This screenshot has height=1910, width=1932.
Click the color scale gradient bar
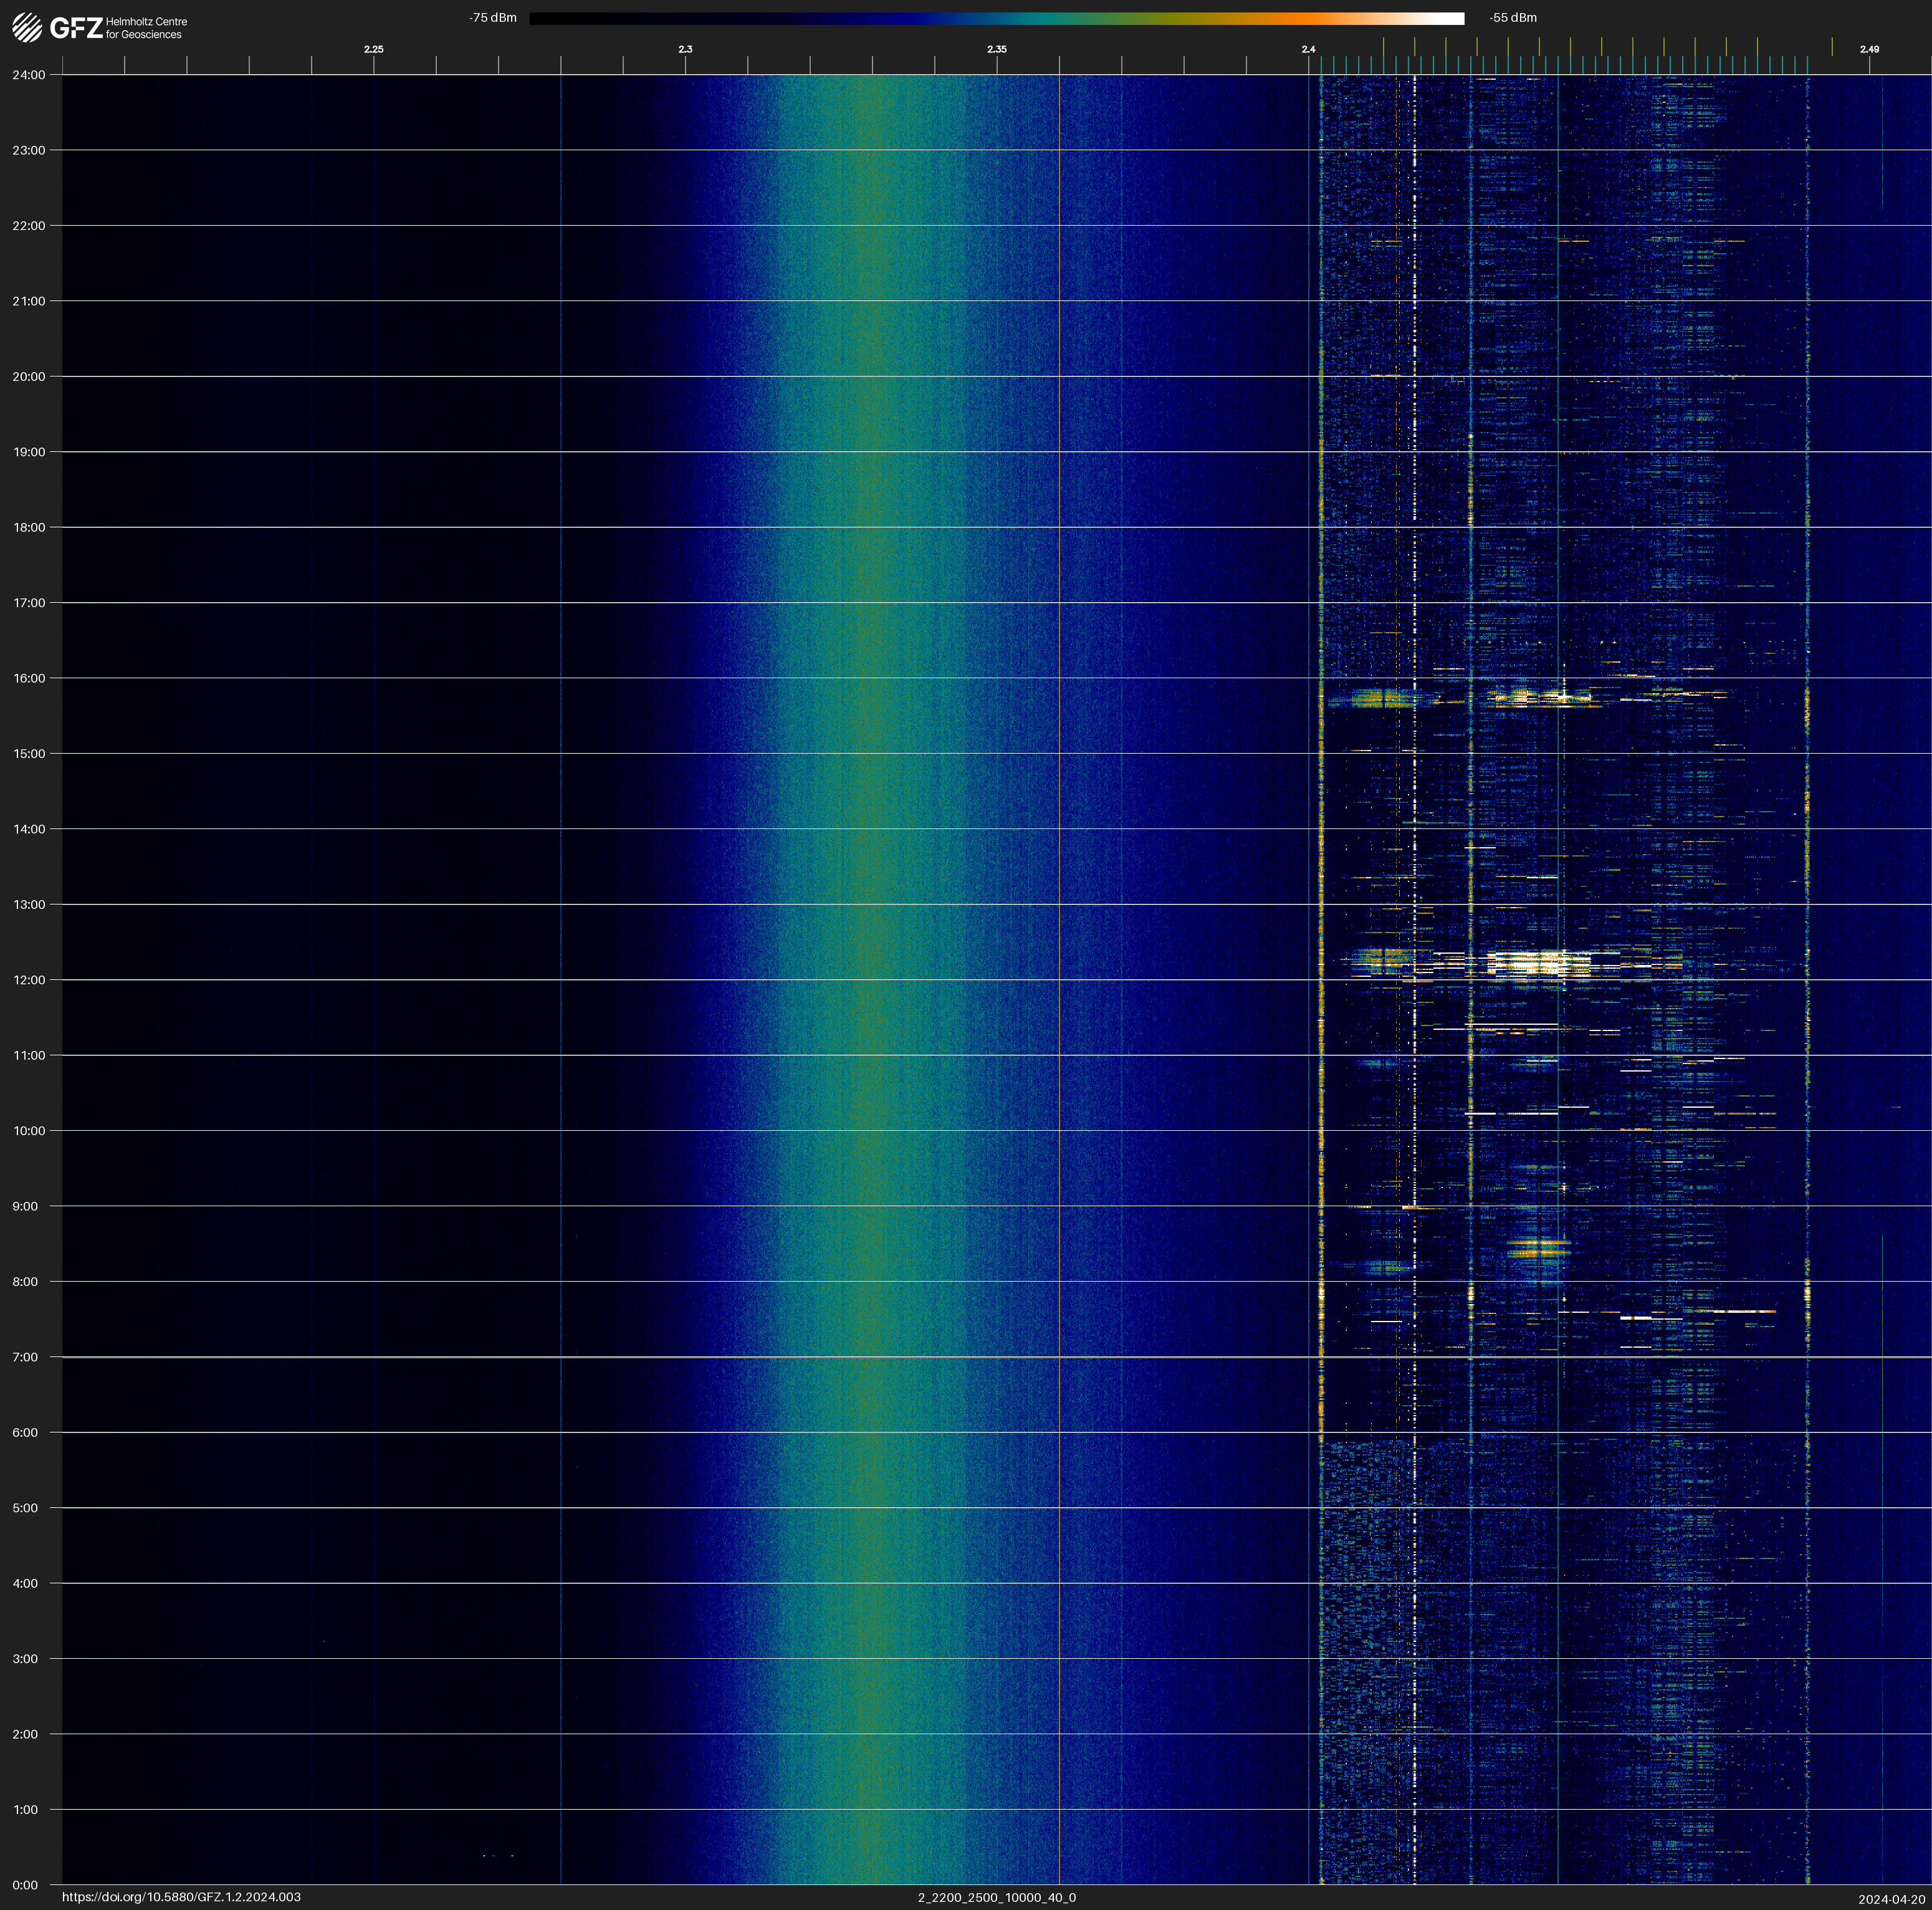coord(996,18)
